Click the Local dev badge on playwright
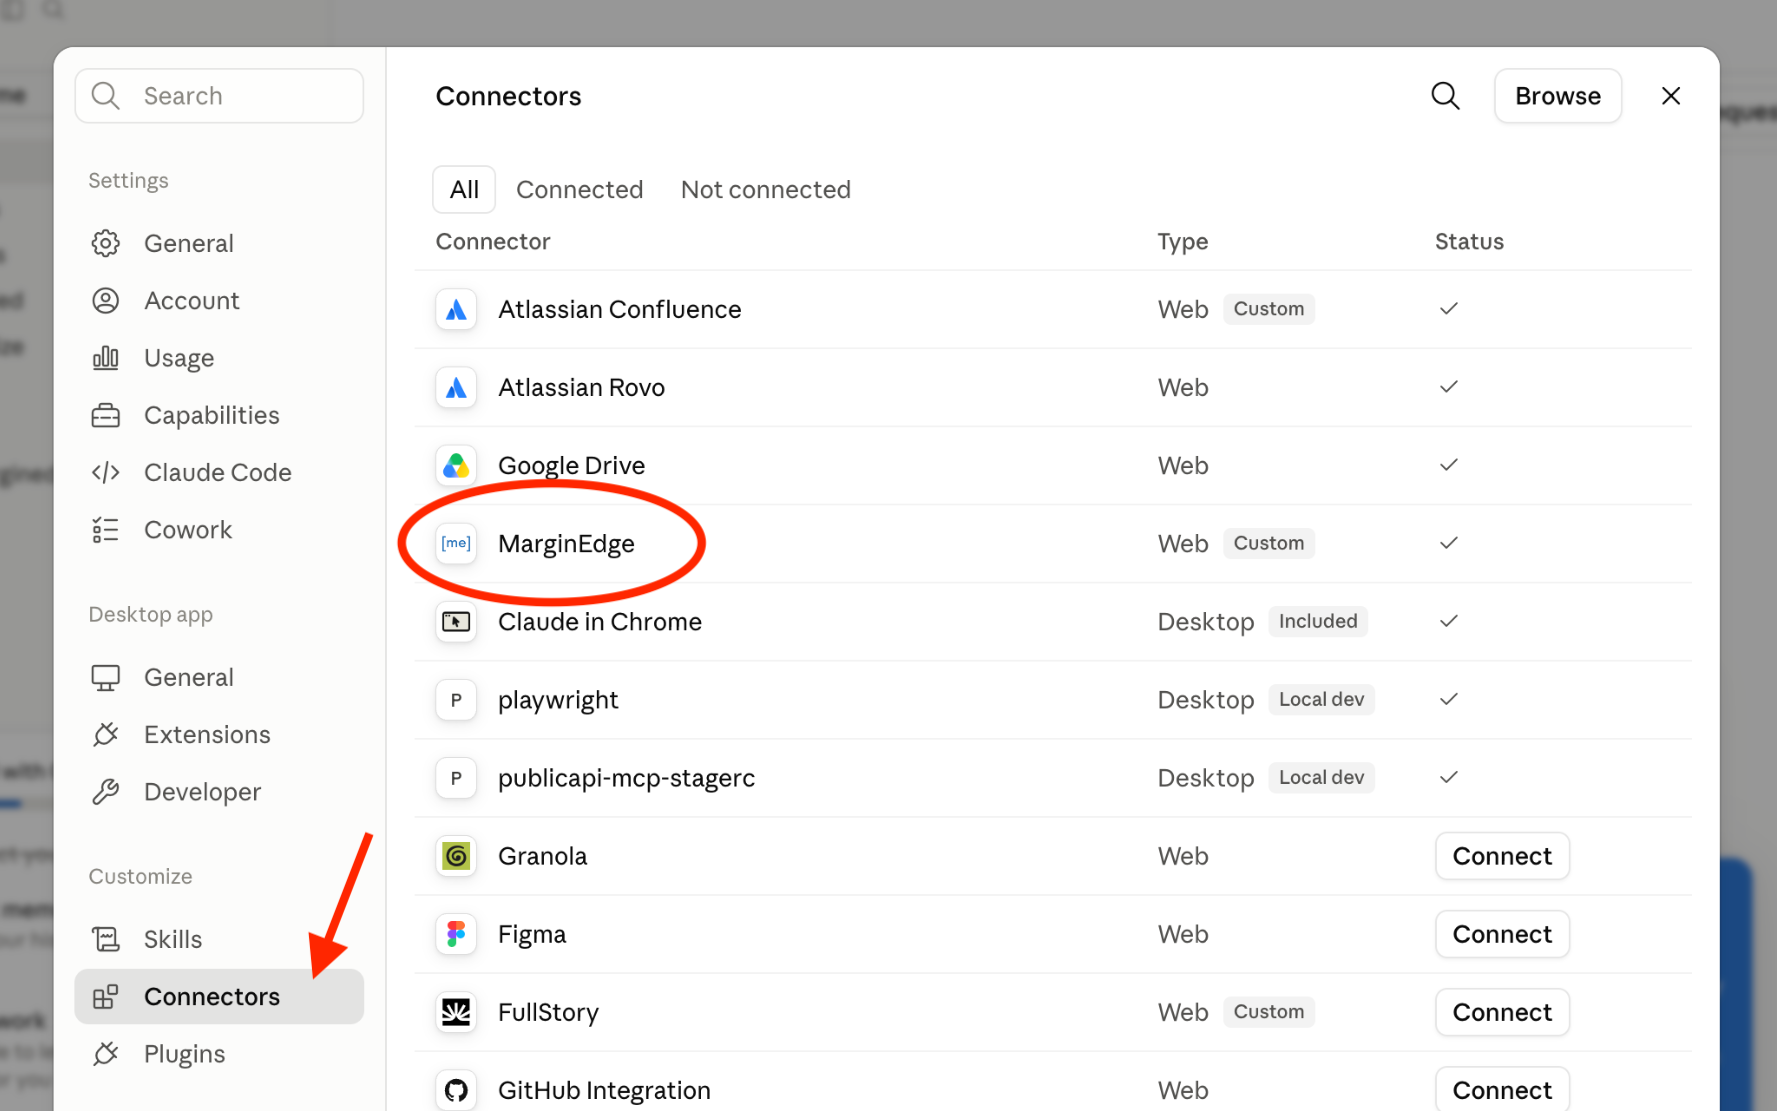This screenshot has height=1111, width=1777. [1321, 699]
